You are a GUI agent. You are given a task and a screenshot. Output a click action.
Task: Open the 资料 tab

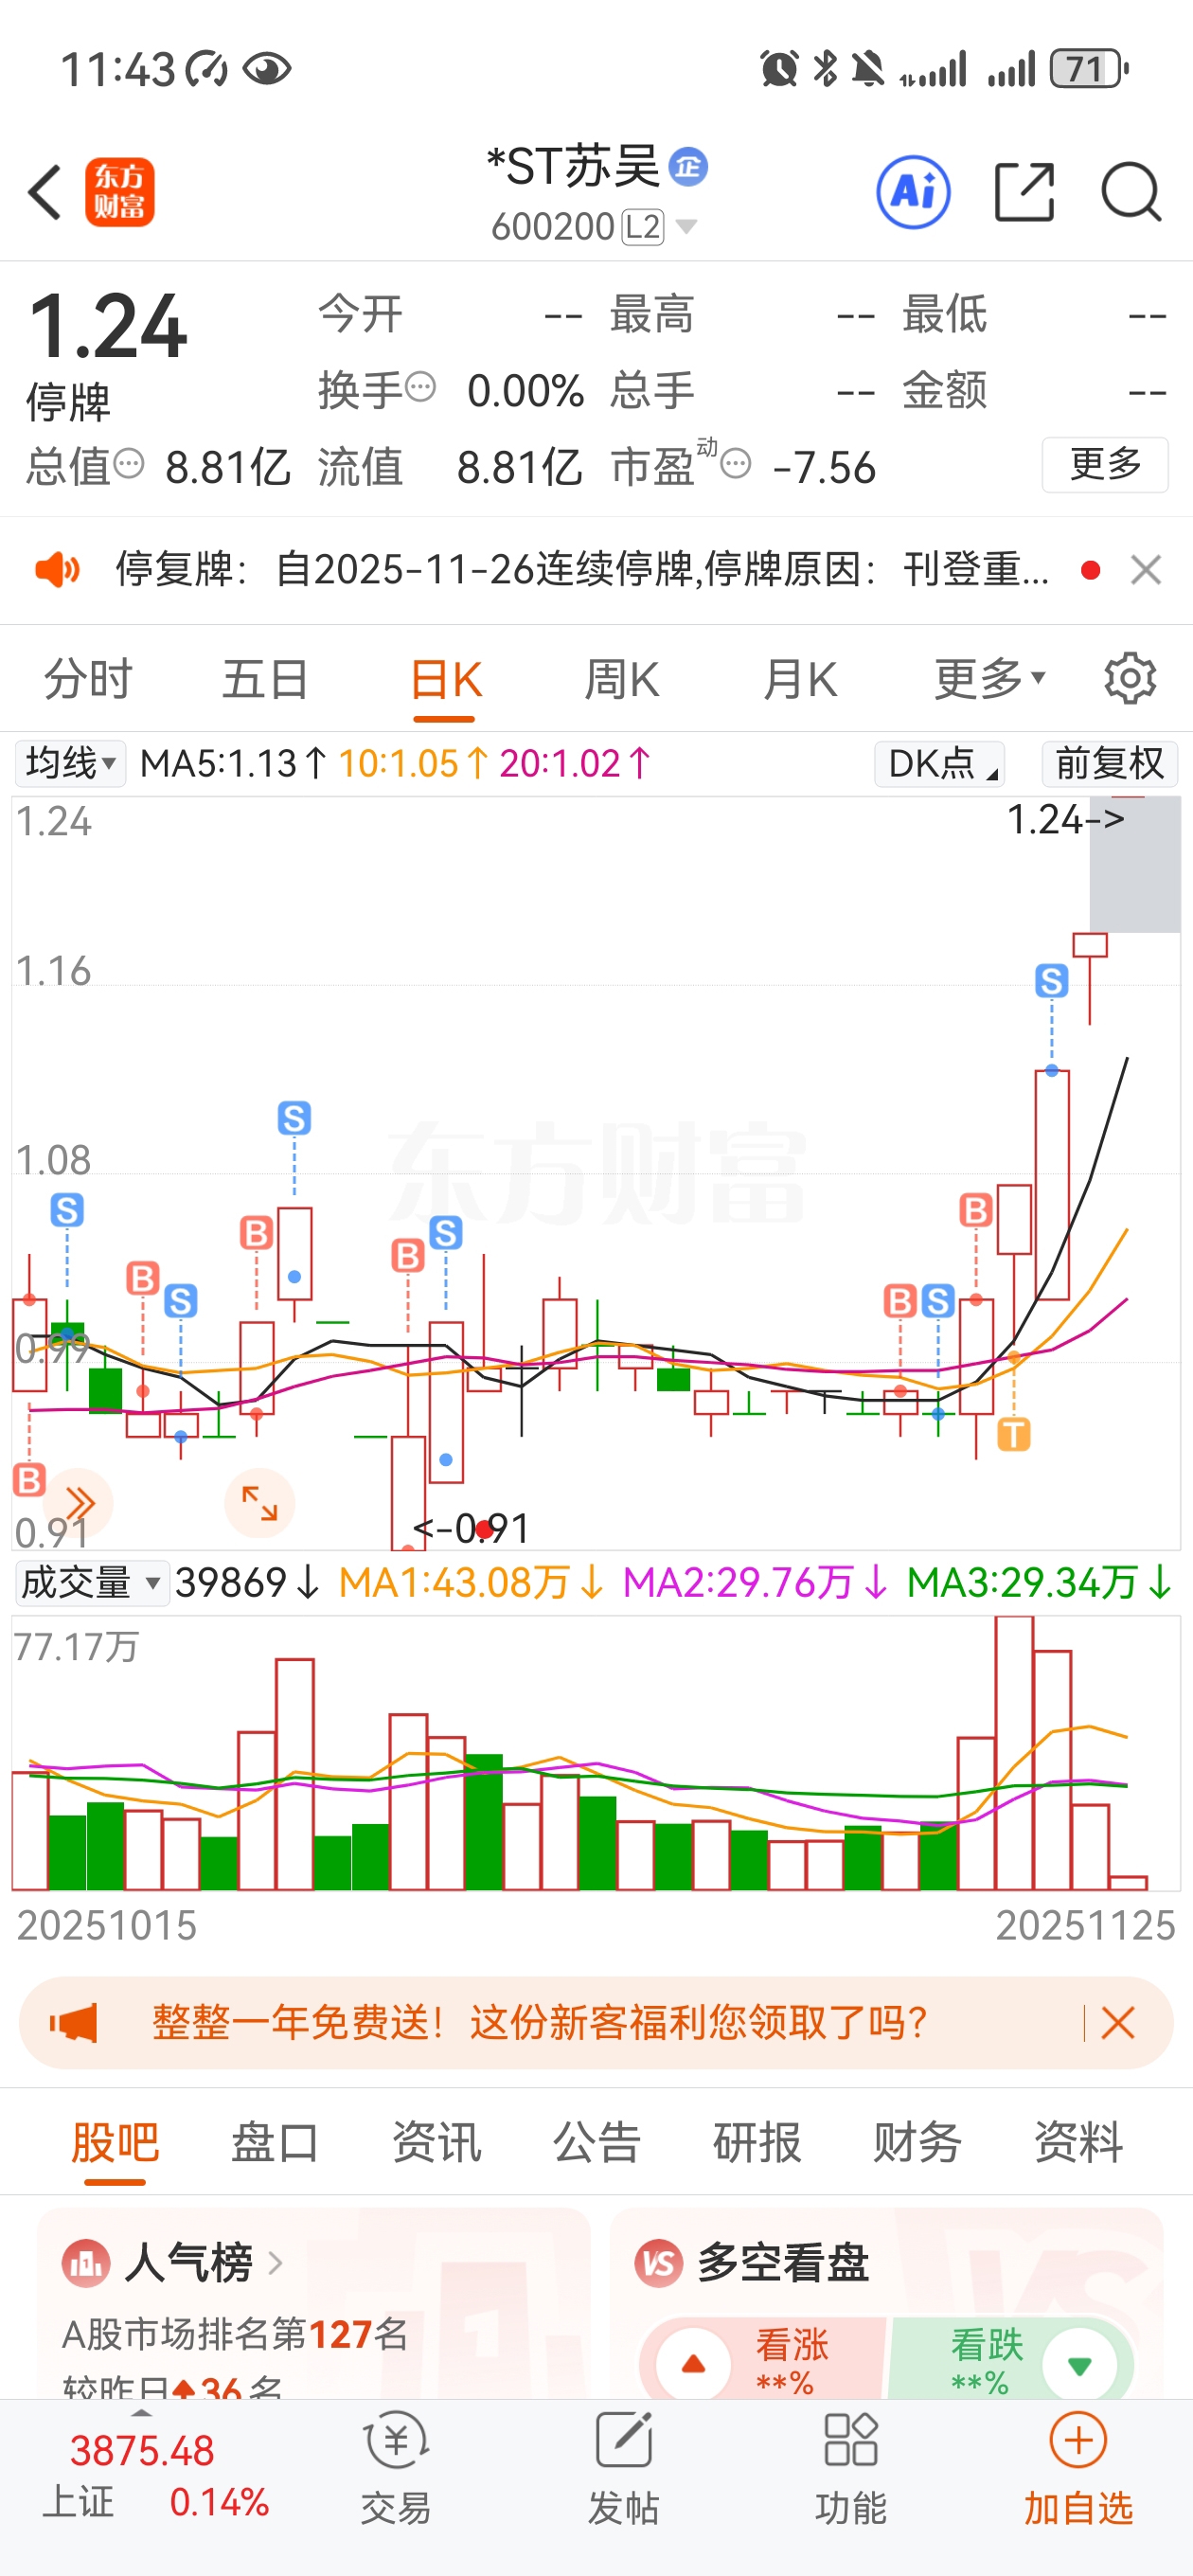pos(1078,2142)
